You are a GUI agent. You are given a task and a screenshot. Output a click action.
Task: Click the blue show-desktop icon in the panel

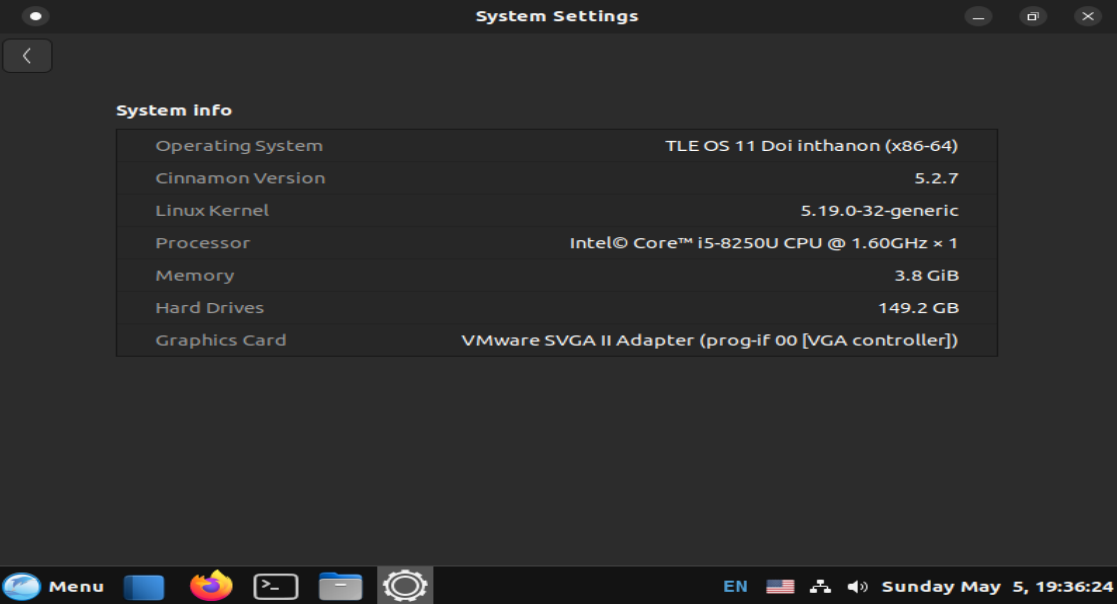(144, 587)
